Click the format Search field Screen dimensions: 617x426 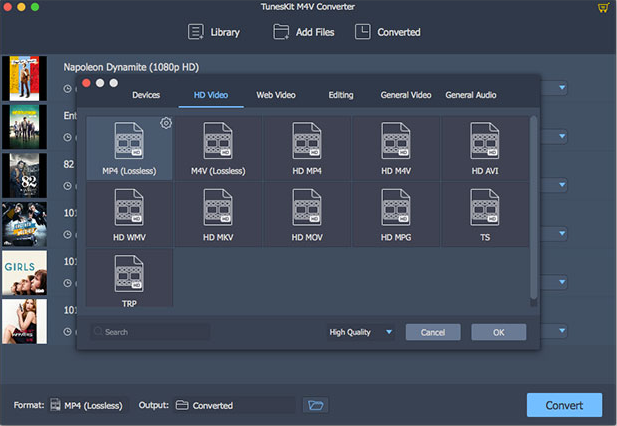tap(150, 332)
